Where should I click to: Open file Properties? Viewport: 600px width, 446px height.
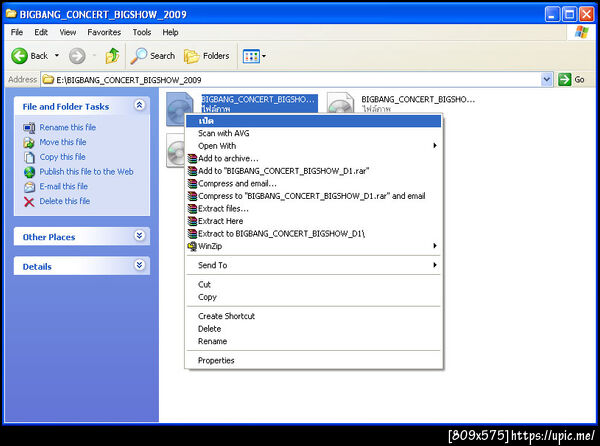(313, 361)
